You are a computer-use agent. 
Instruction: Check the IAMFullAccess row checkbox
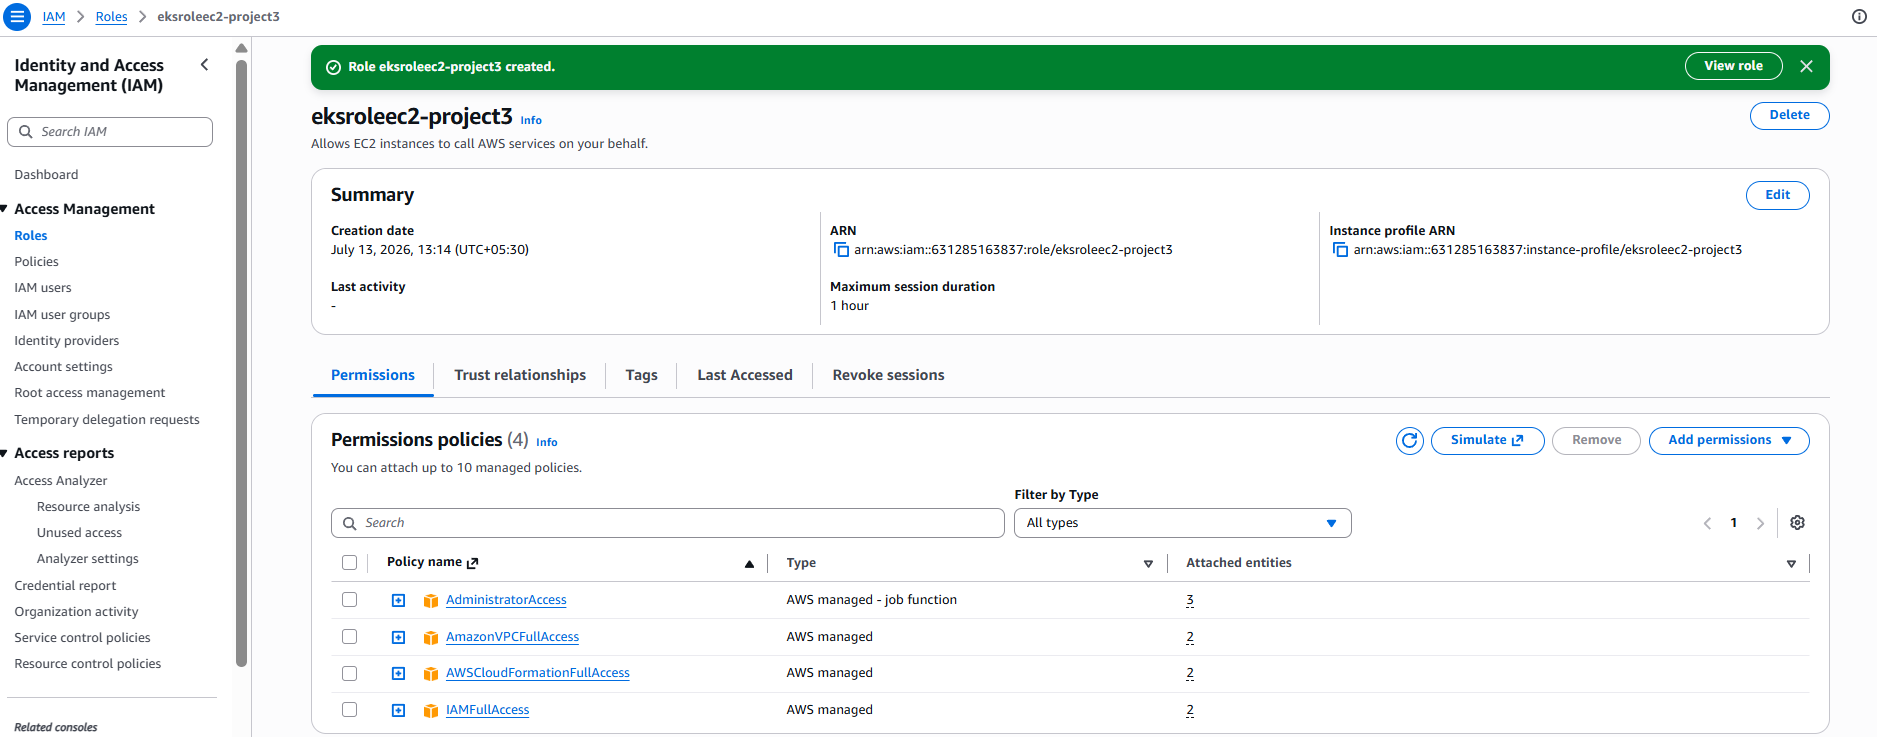pyautogui.click(x=349, y=710)
